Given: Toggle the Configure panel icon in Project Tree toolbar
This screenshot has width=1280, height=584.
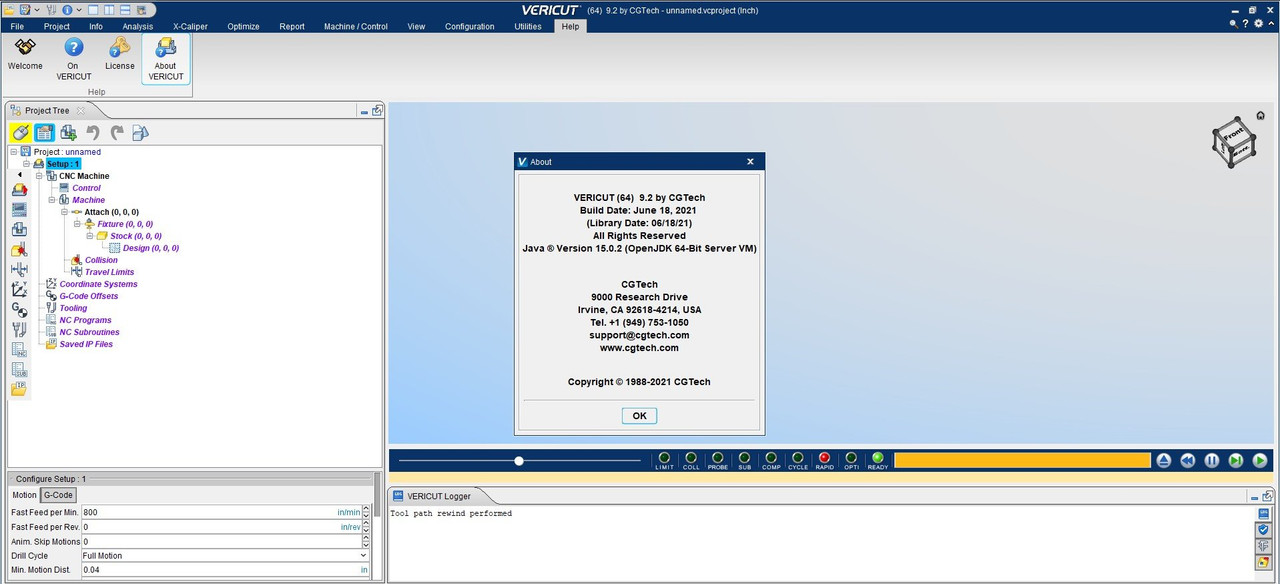Looking at the screenshot, I should [x=44, y=132].
